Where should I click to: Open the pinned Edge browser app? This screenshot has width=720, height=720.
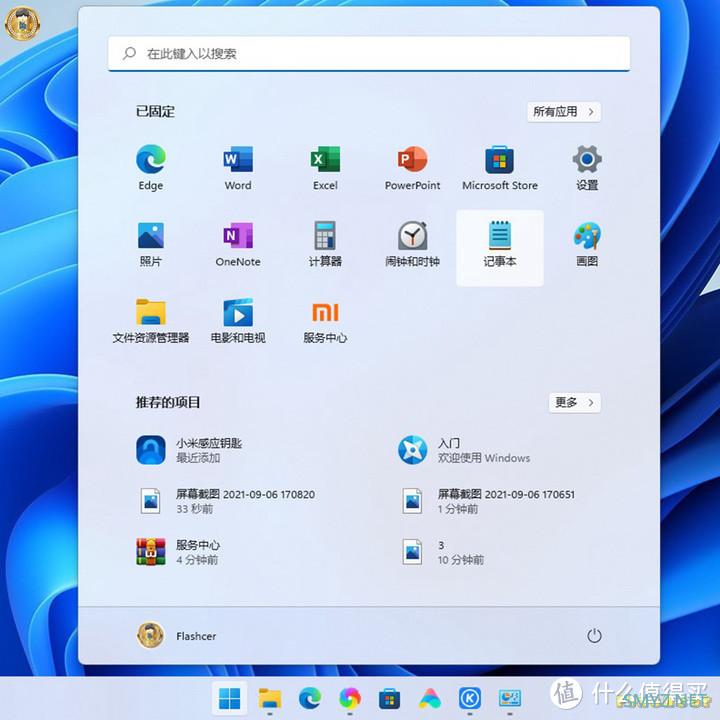[x=151, y=167]
